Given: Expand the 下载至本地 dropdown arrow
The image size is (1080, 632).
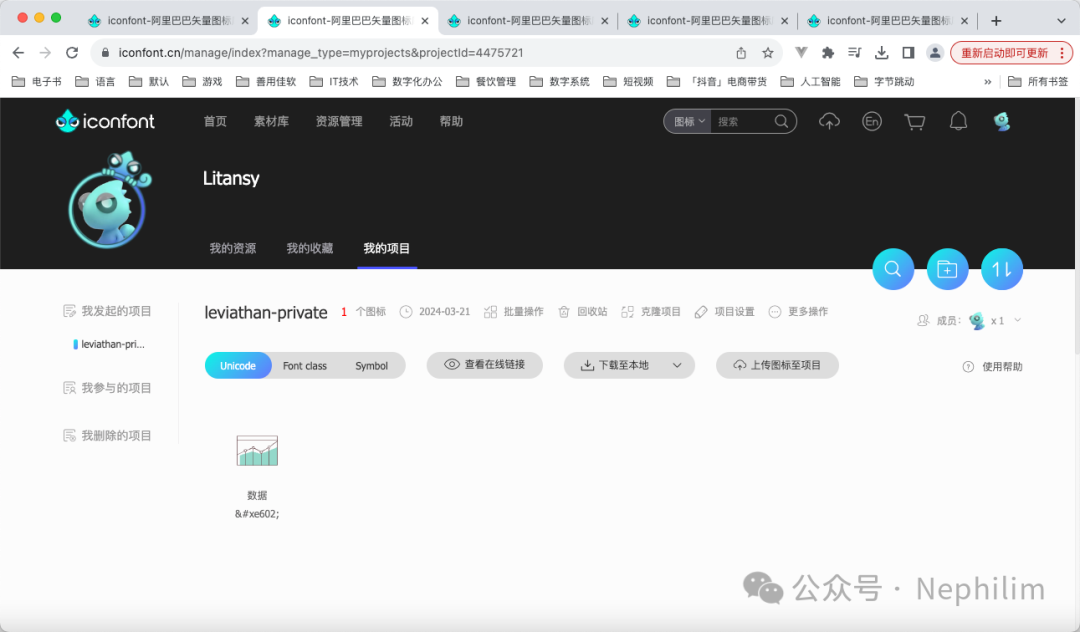Looking at the screenshot, I should click(x=677, y=366).
